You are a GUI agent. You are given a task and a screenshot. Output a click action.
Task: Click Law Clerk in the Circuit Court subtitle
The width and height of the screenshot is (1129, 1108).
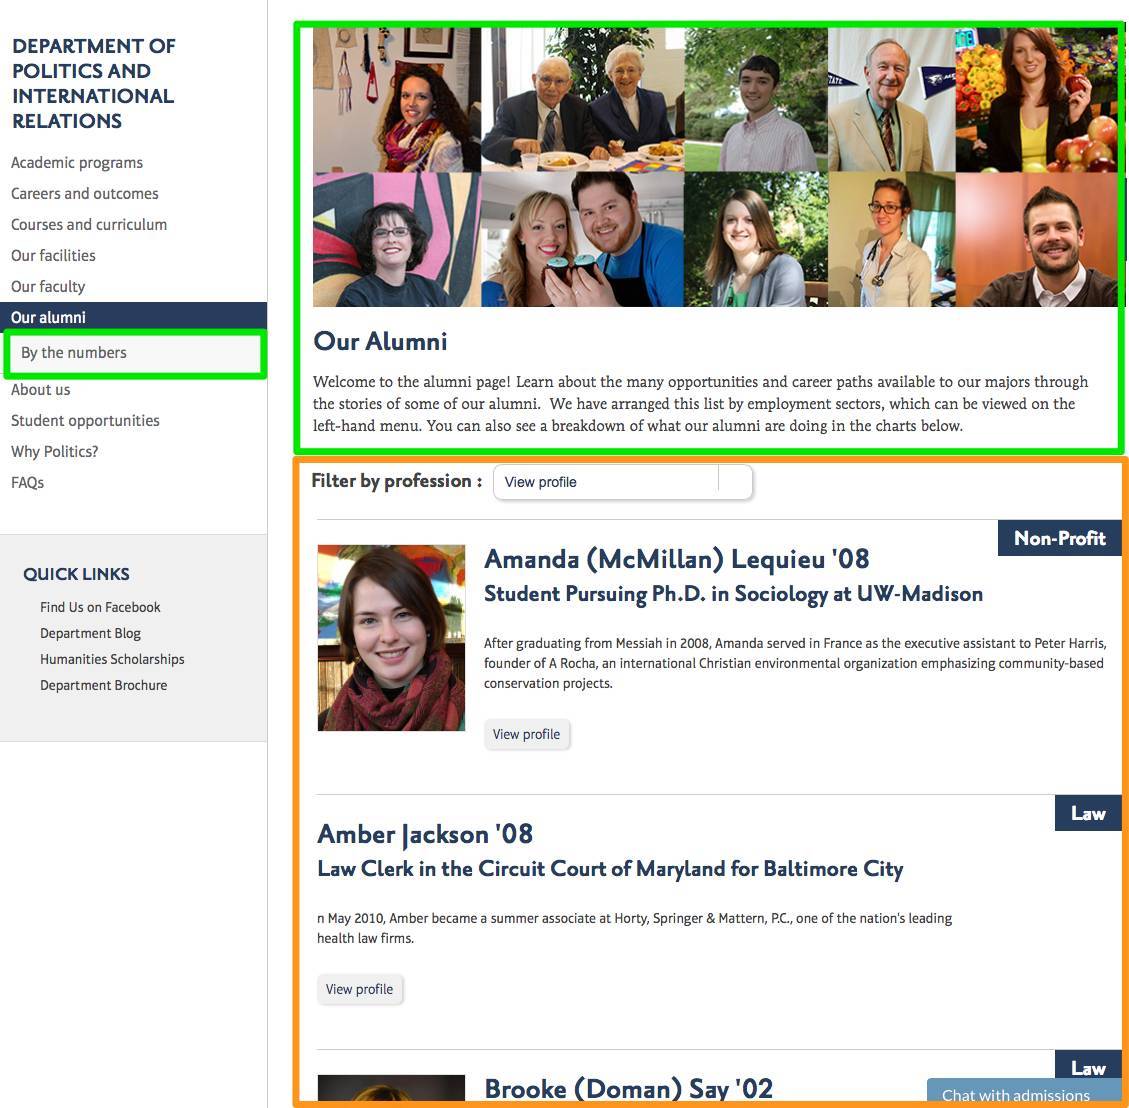point(610,869)
